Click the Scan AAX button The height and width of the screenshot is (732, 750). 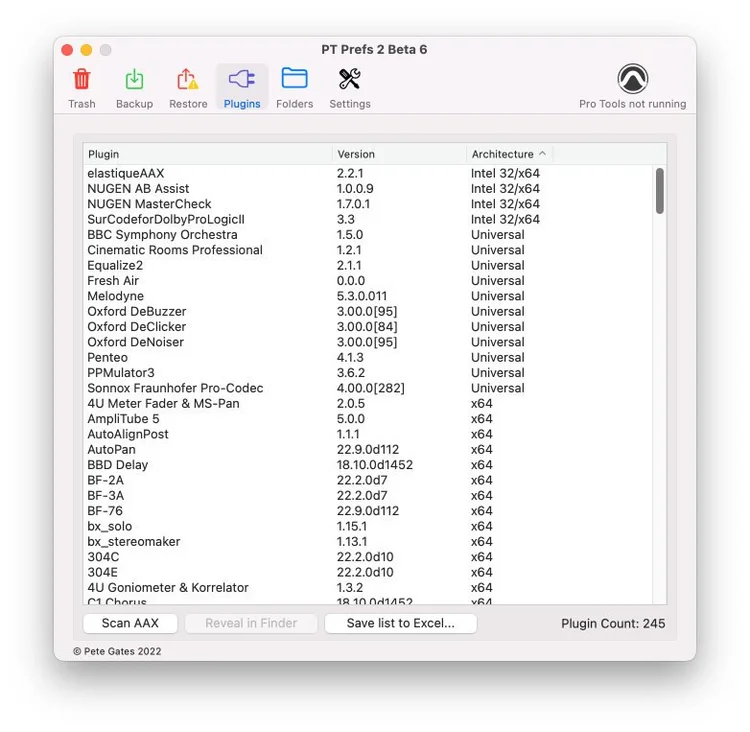tap(130, 623)
